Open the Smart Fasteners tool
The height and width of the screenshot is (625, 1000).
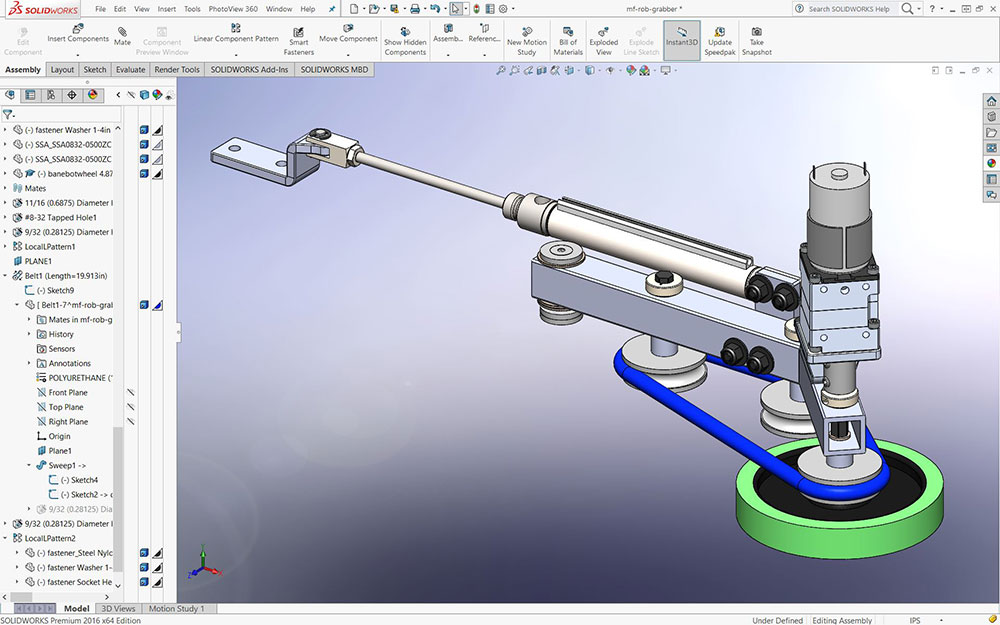tap(298, 32)
